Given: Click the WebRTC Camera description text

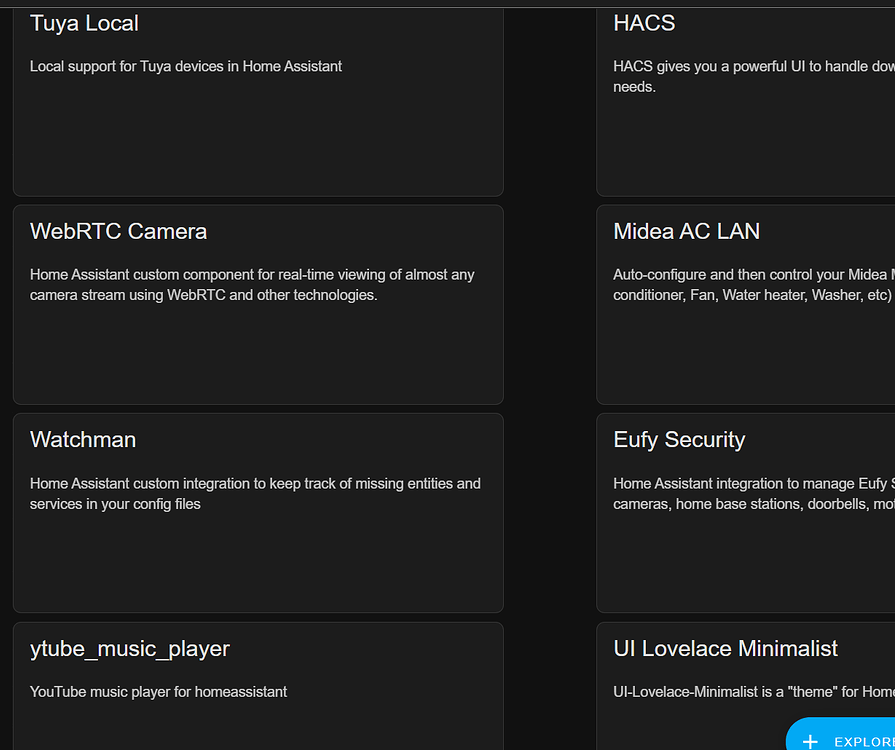Looking at the screenshot, I should 252,285.
